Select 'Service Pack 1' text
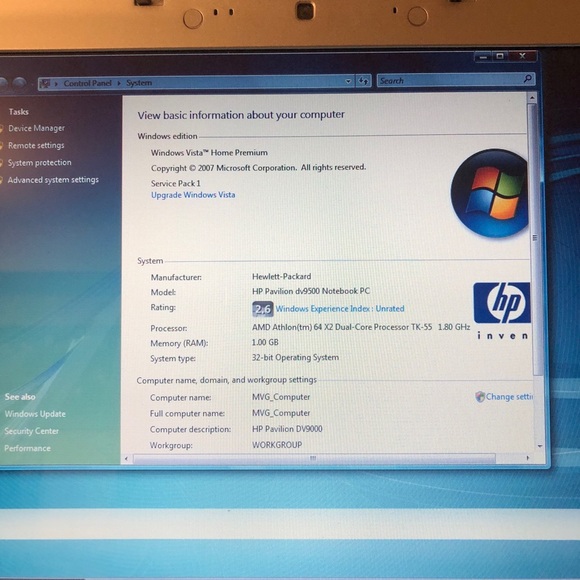Screen dimensions: 580x580 click(x=176, y=183)
